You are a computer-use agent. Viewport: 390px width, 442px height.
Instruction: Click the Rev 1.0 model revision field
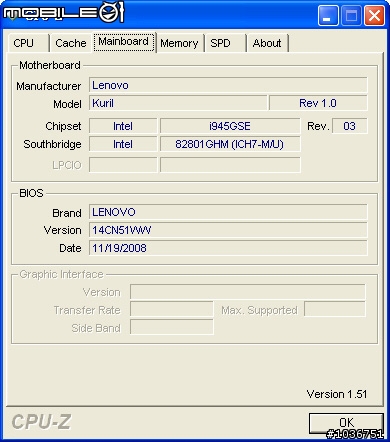(318, 103)
